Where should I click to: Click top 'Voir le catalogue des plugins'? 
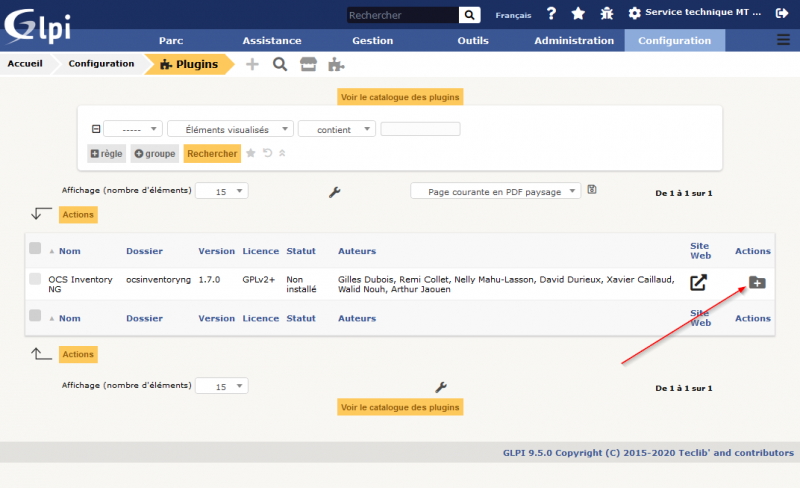pos(400,97)
